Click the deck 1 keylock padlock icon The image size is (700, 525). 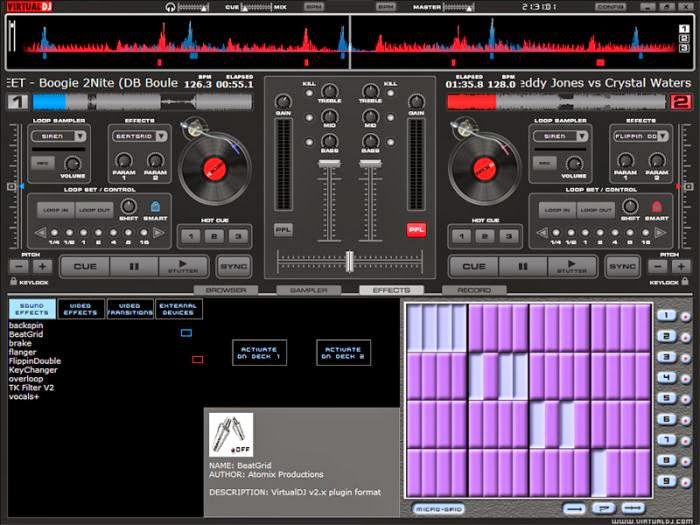[13, 281]
